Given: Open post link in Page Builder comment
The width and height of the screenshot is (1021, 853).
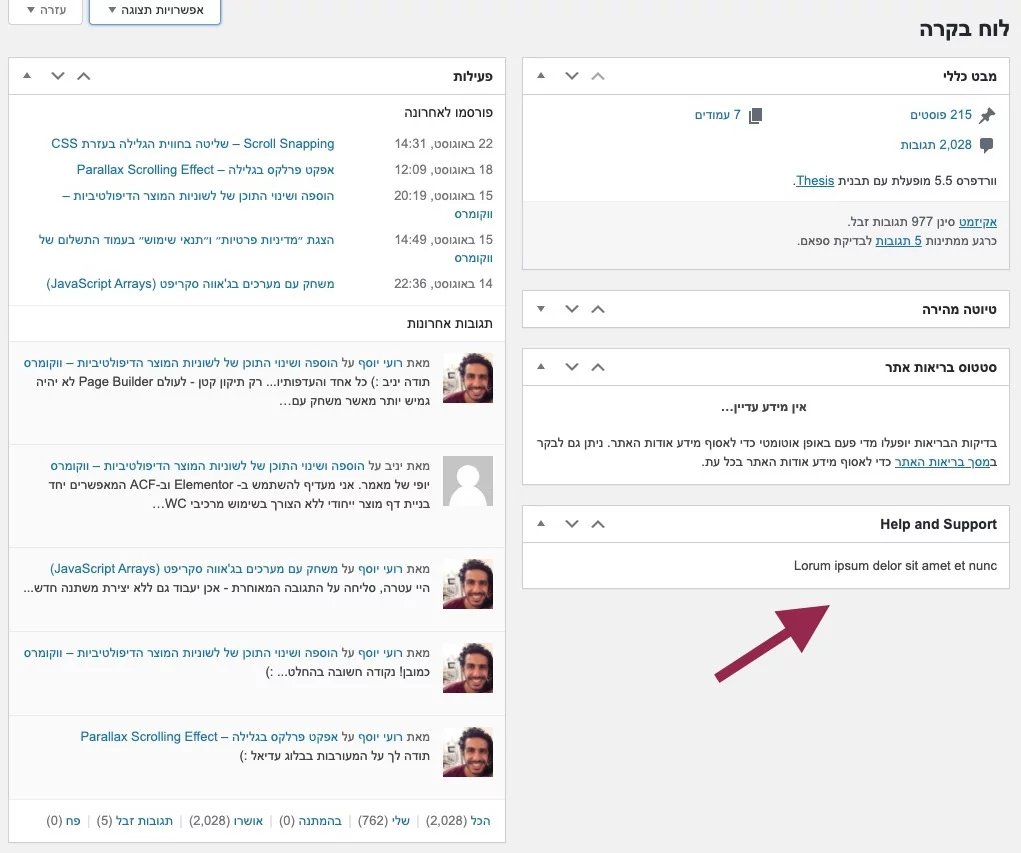Looking at the screenshot, I should click(x=181, y=363).
